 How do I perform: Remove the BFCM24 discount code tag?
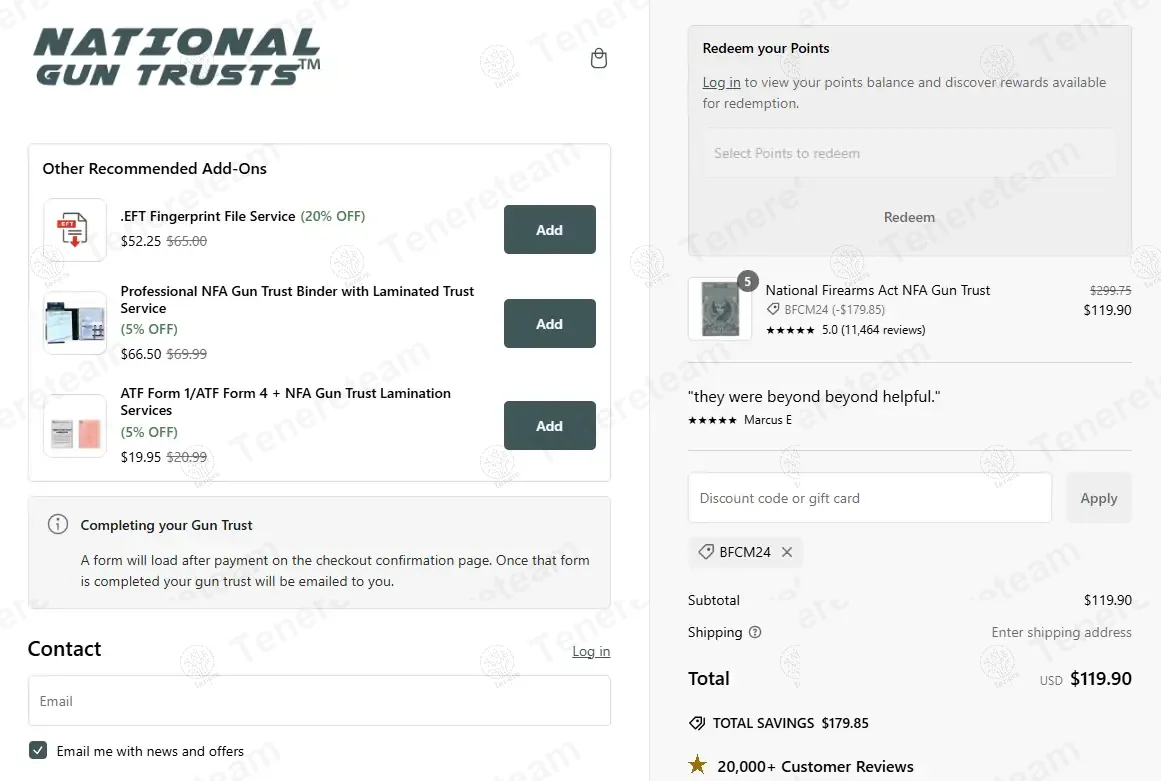[787, 552]
